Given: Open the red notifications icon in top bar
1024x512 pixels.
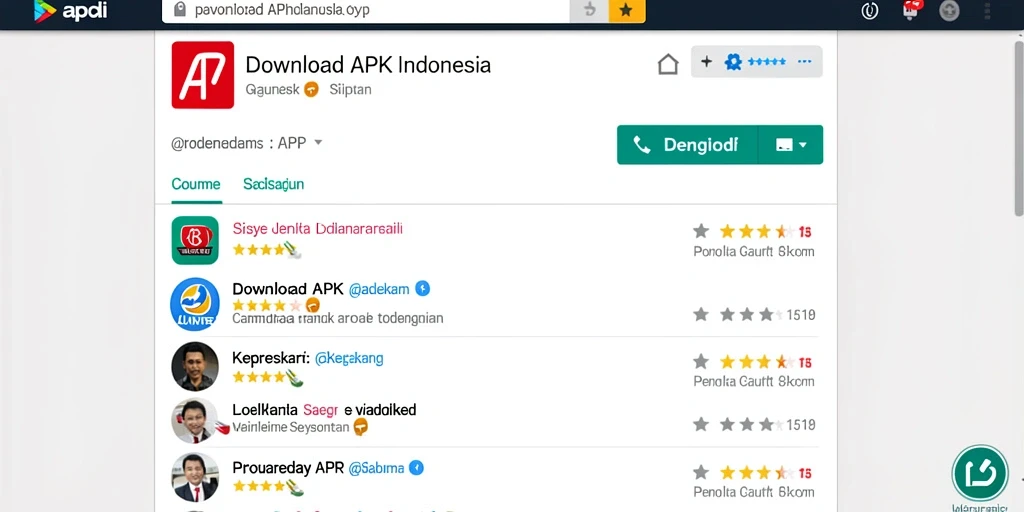Looking at the screenshot, I should pos(912,9).
